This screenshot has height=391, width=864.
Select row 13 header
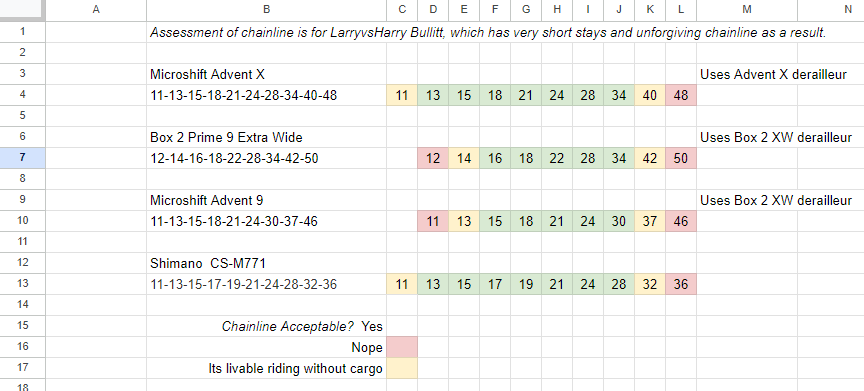[23, 284]
